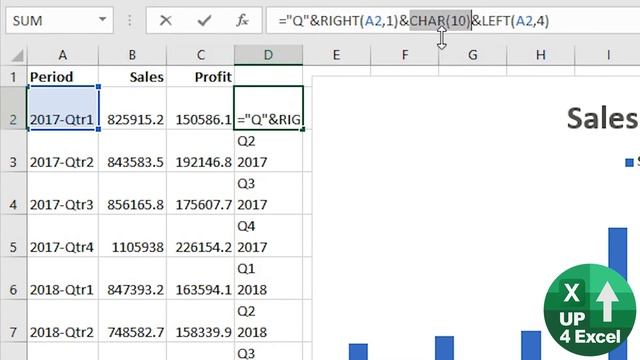The width and height of the screenshot is (640, 360).
Task: Click the chart title starting with Sales
Action: point(602,118)
